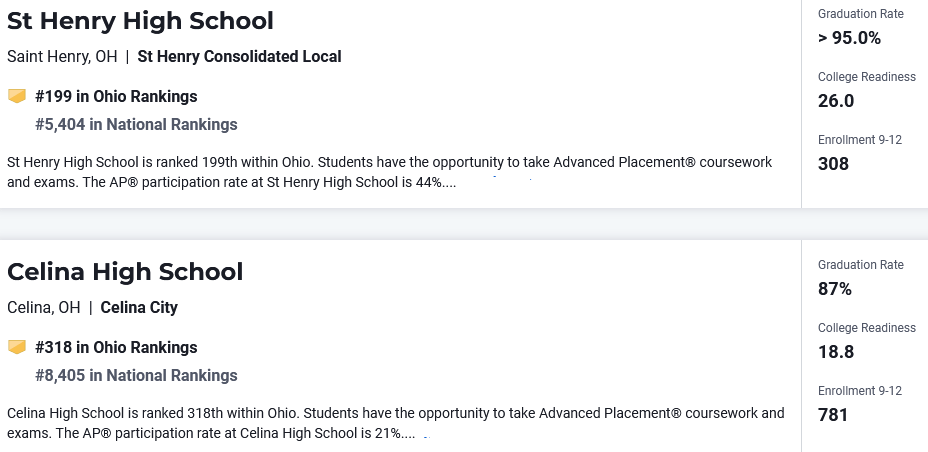This screenshot has height=452, width=928.
Task: Click the badge icon beside #318 Ohio ranking
Action: pos(16,348)
